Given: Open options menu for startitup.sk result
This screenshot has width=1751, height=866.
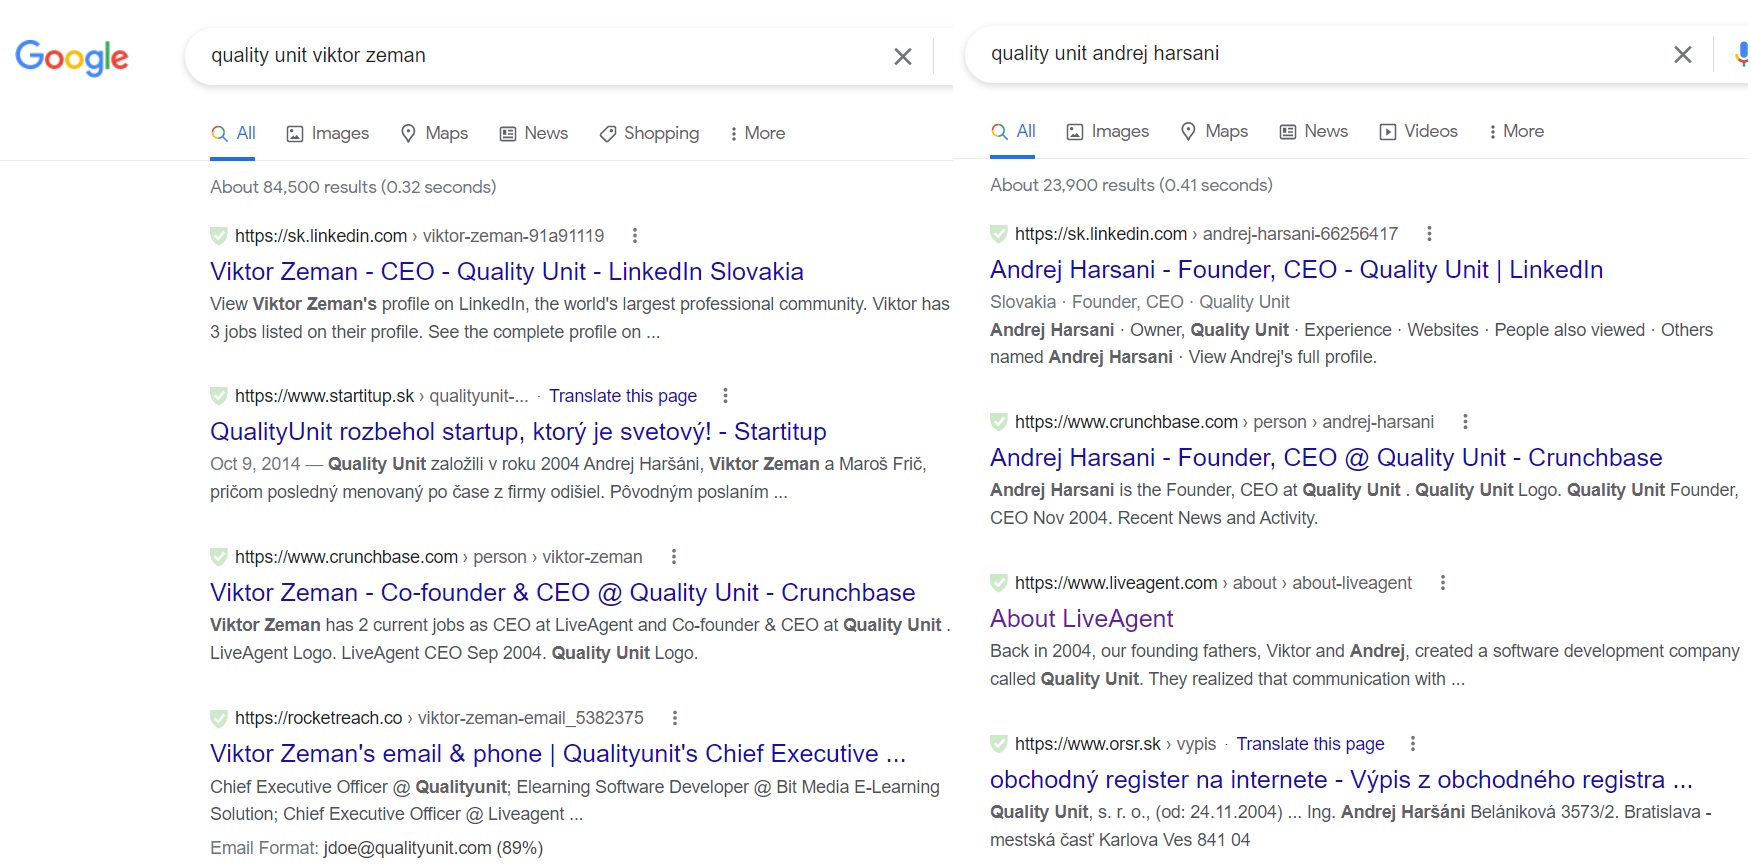Looking at the screenshot, I should tap(725, 396).
